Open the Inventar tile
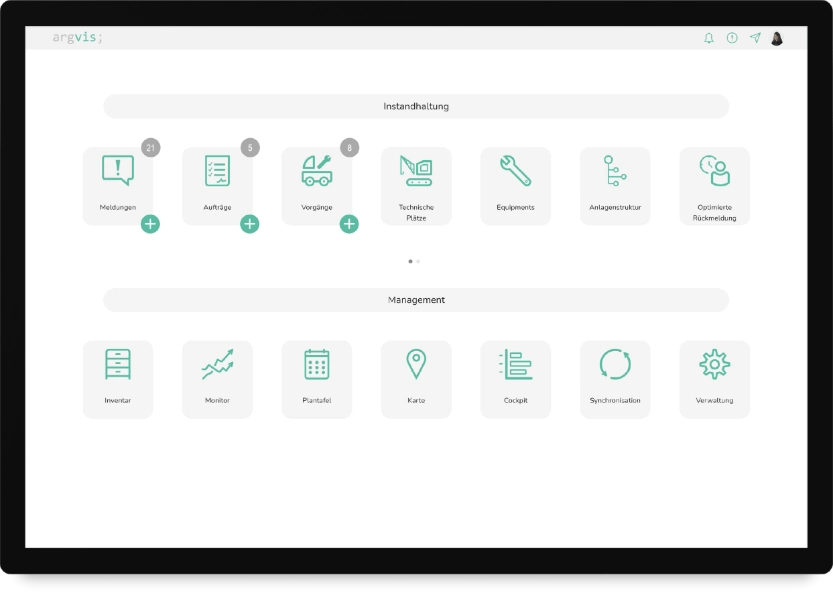The height and width of the screenshot is (596, 833). click(117, 379)
